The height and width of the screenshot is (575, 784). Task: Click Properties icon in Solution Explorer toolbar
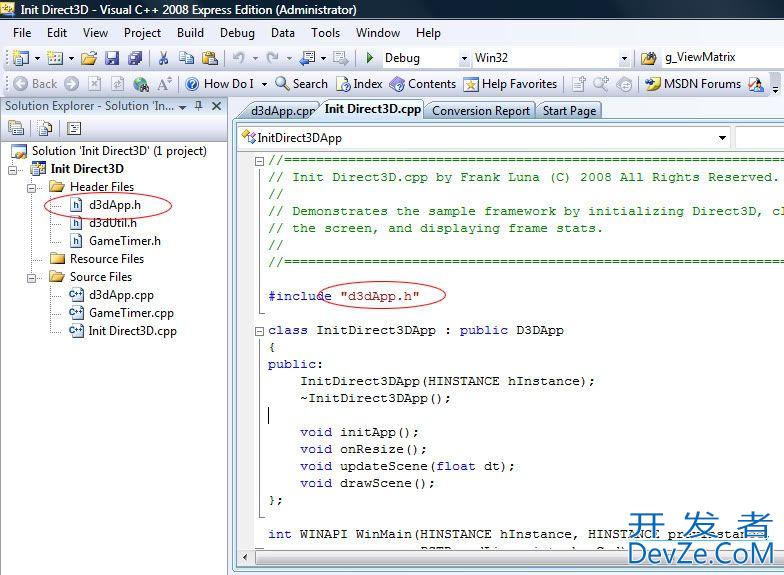(17, 129)
